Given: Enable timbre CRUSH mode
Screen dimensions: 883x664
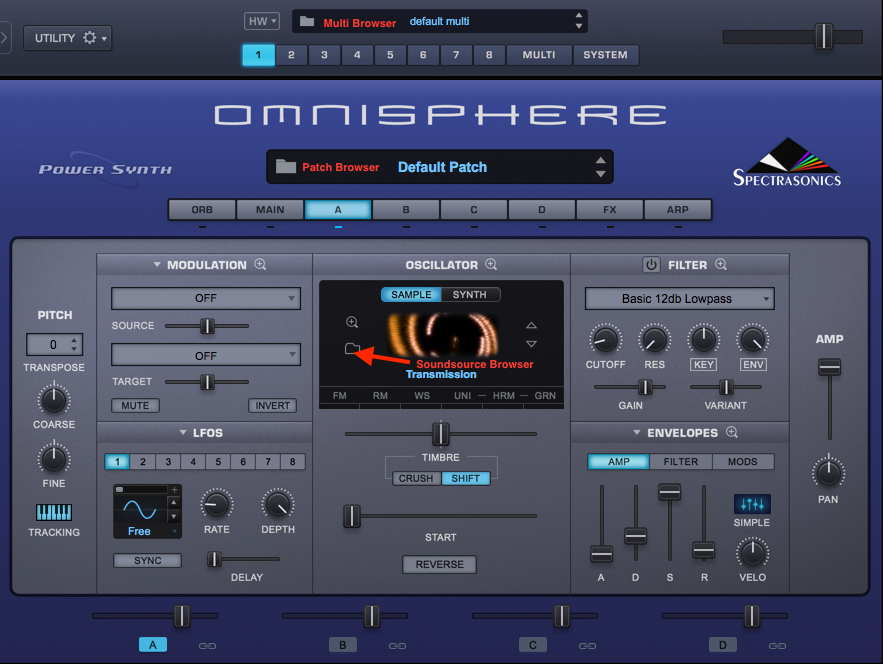Looking at the screenshot, I should (416, 478).
